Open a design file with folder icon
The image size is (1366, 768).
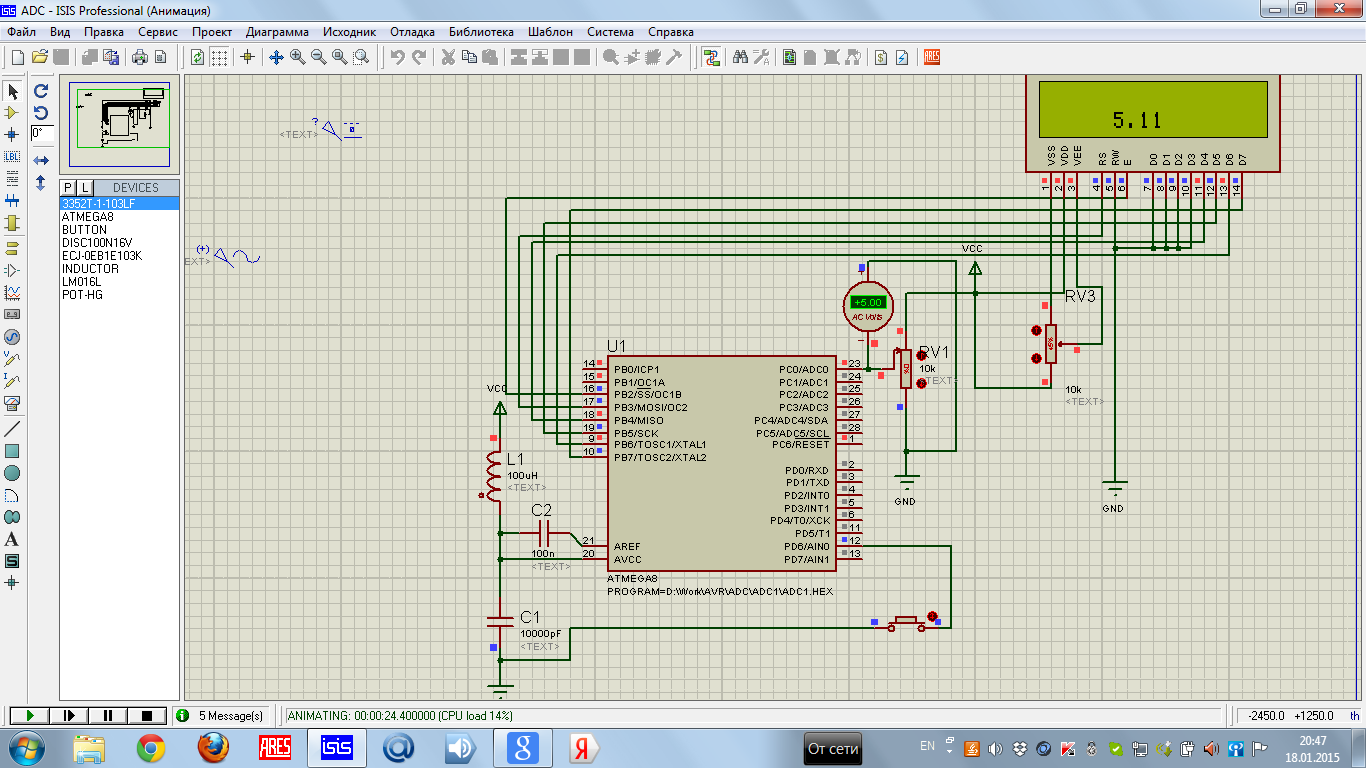click(40, 57)
